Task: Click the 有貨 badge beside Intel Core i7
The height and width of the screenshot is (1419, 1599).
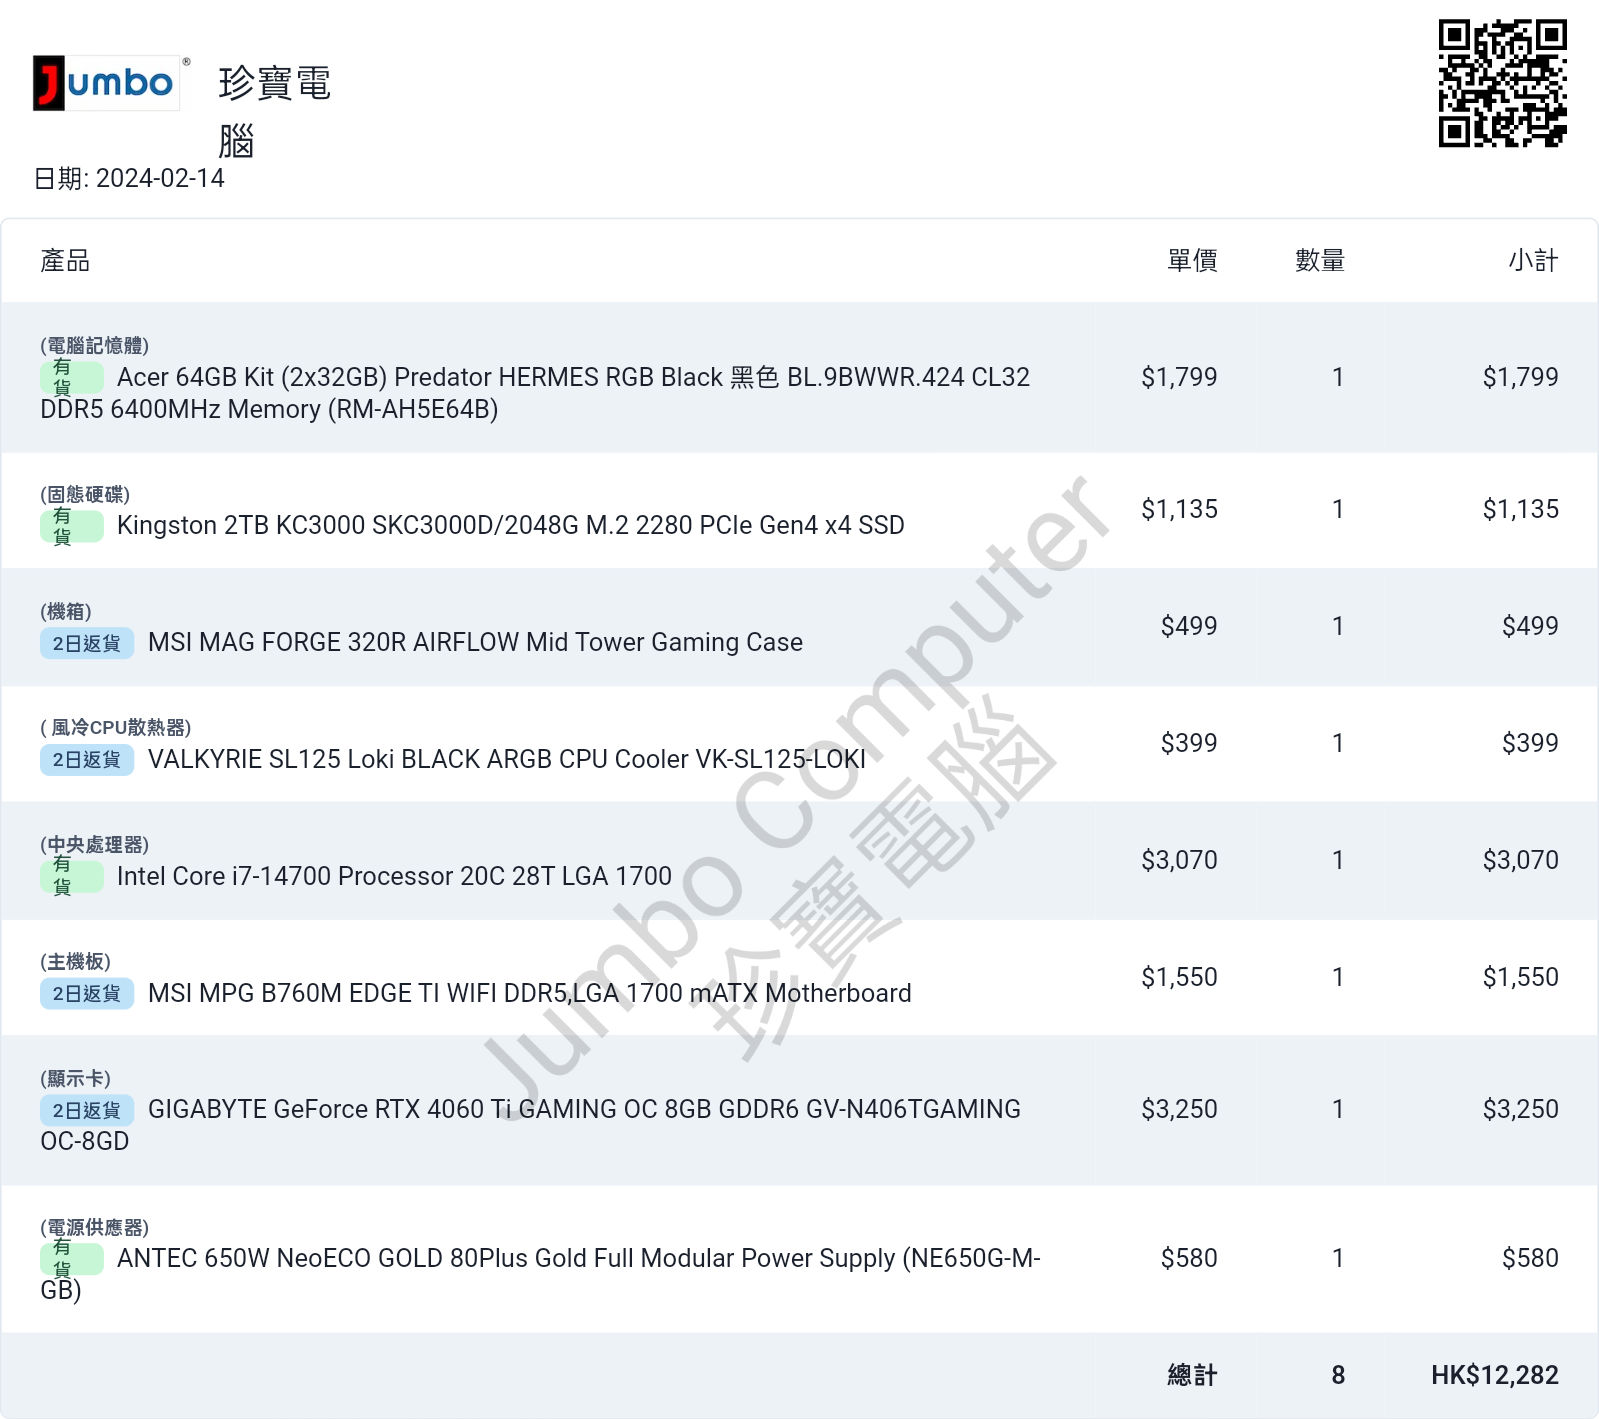Action: point(72,877)
